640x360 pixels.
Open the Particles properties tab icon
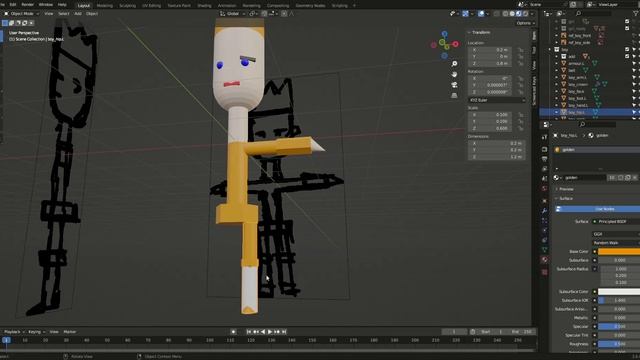point(544,220)
